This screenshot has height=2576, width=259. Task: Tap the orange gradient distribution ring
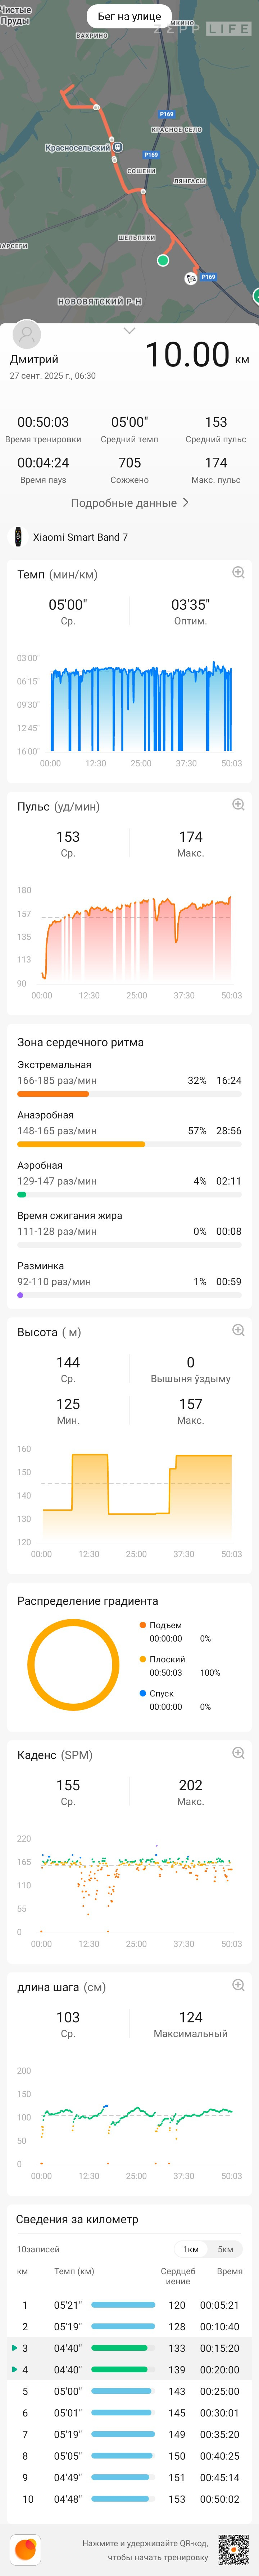coord(73,1665)
